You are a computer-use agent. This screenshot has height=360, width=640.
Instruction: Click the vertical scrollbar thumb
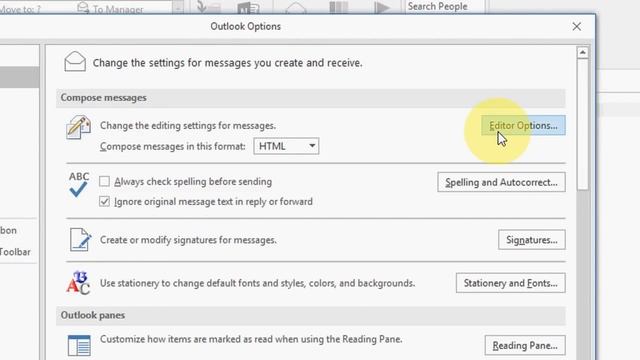[582, 124]
